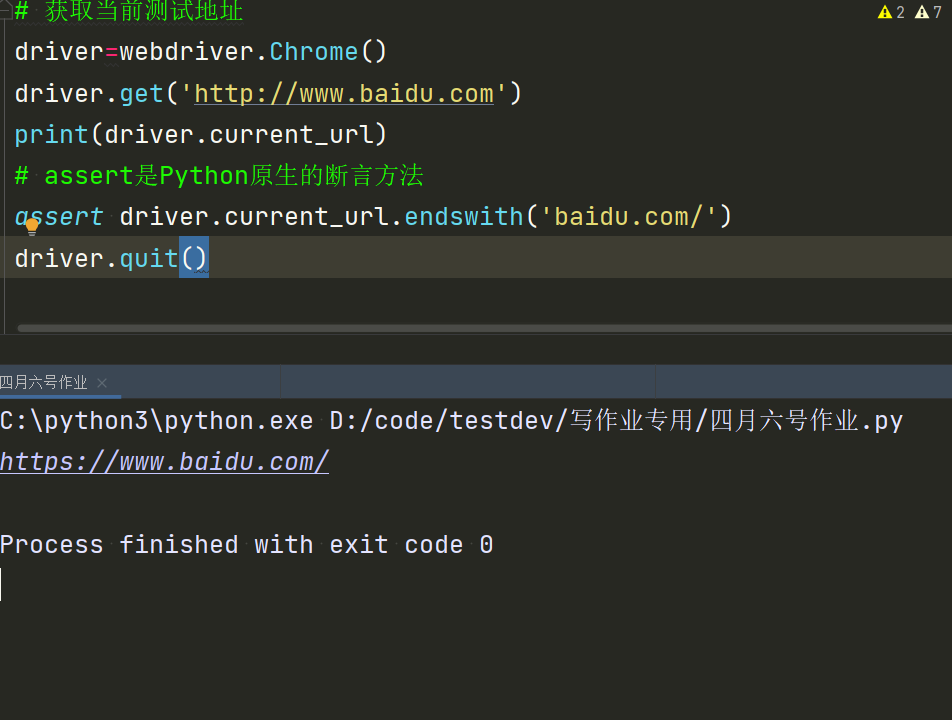Click the 四月六号作业.py file path in console
This screenshot has width=952, height=720.
click(x=805, y=421)
